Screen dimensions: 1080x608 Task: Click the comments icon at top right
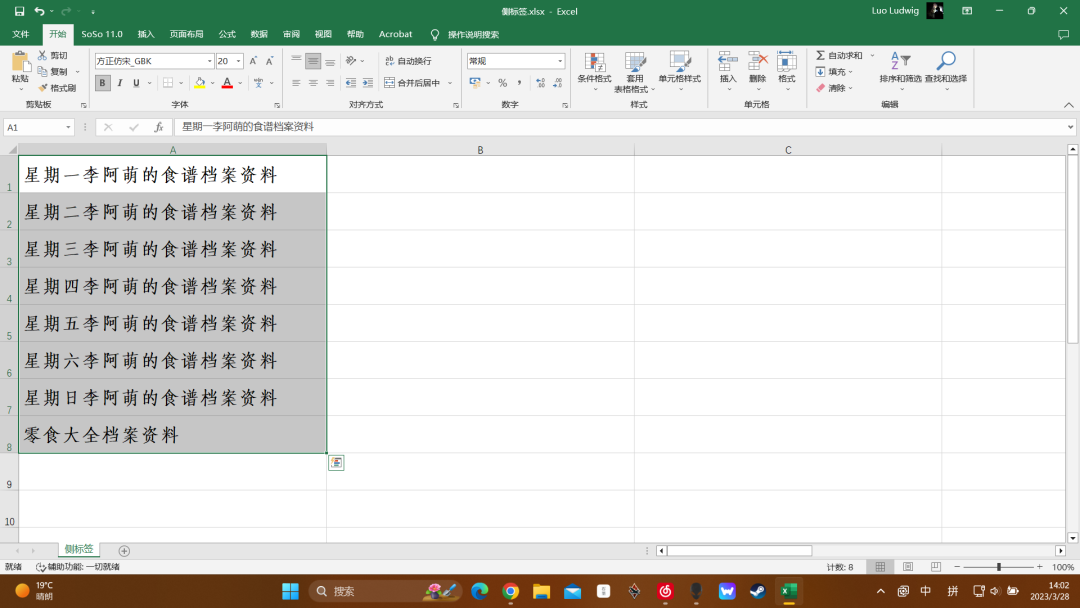click(1063, 34)
